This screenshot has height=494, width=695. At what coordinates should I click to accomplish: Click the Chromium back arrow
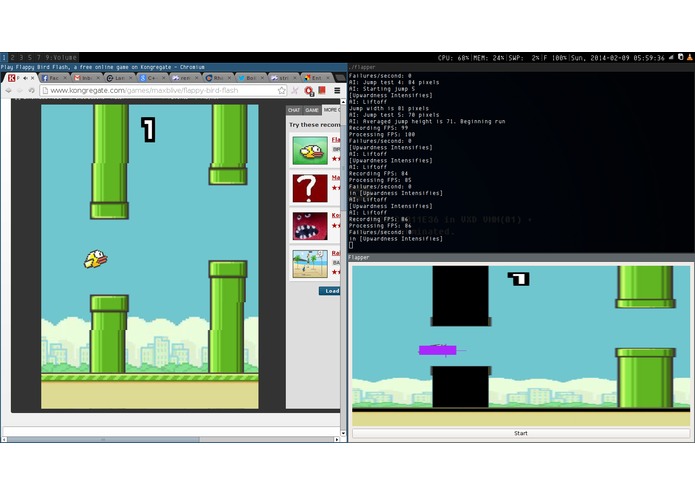point(8,90)
